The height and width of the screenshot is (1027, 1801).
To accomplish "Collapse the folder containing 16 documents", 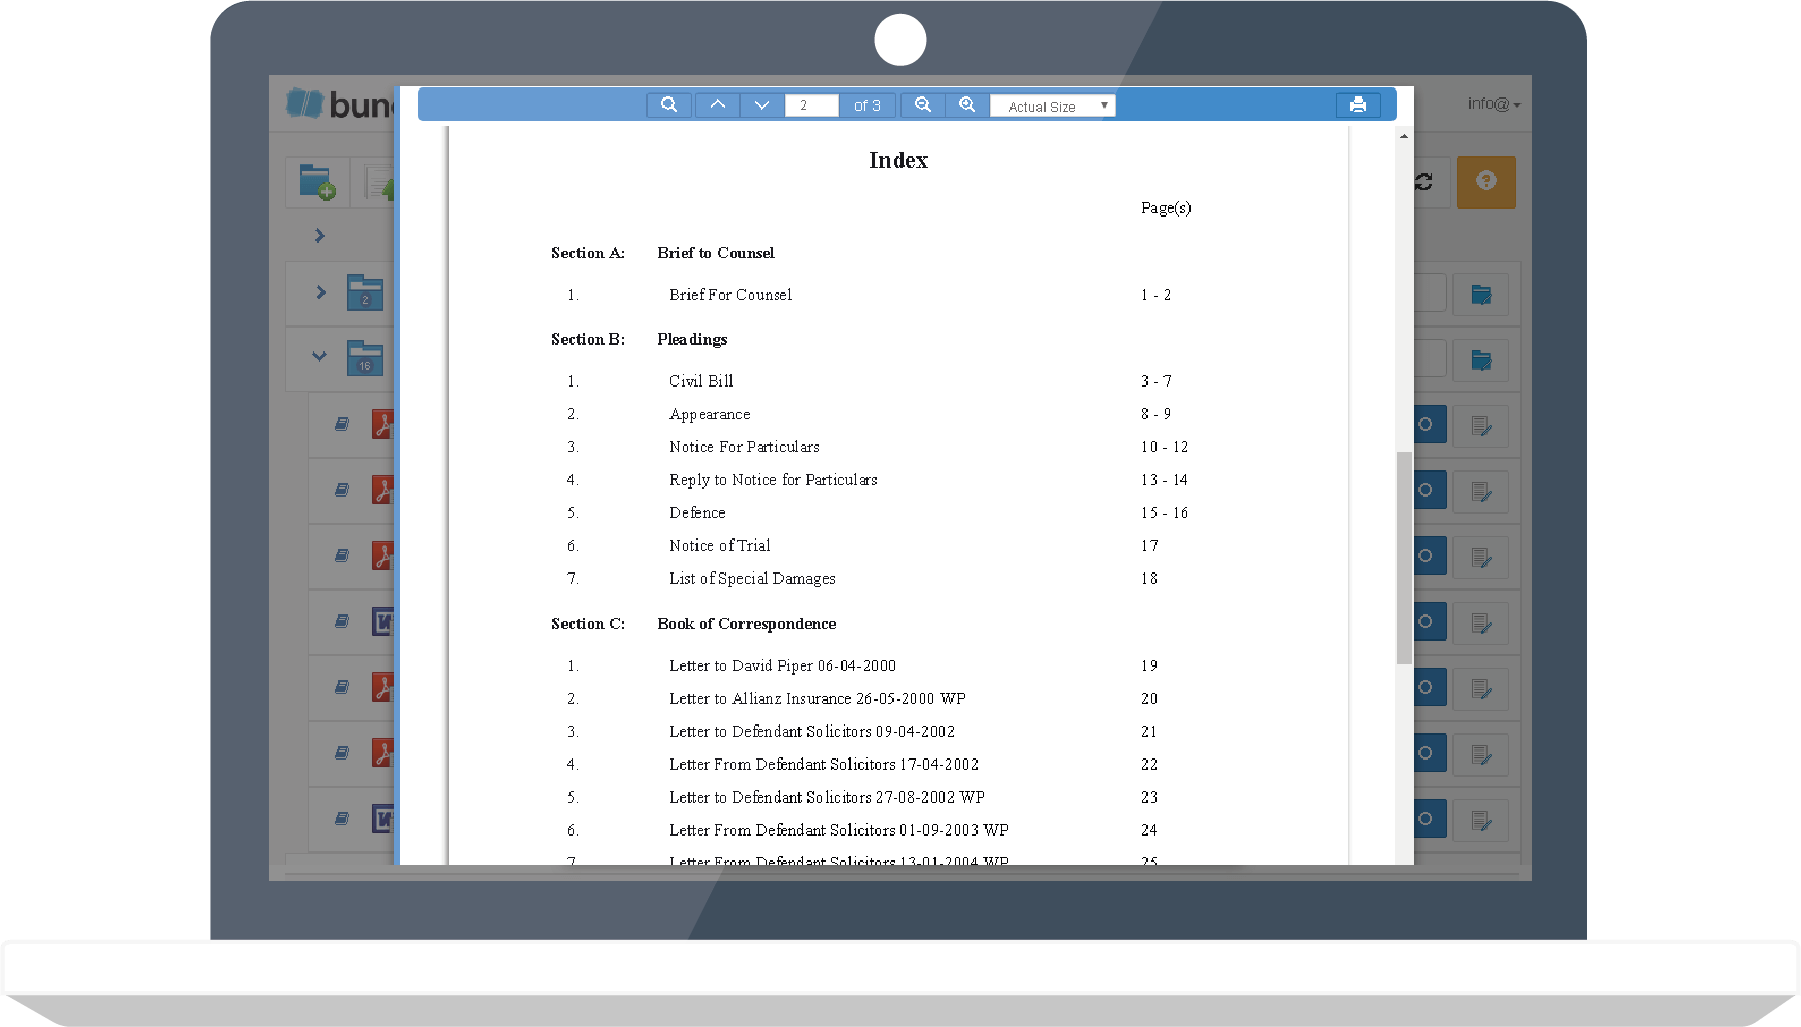I will pos(320,357).
